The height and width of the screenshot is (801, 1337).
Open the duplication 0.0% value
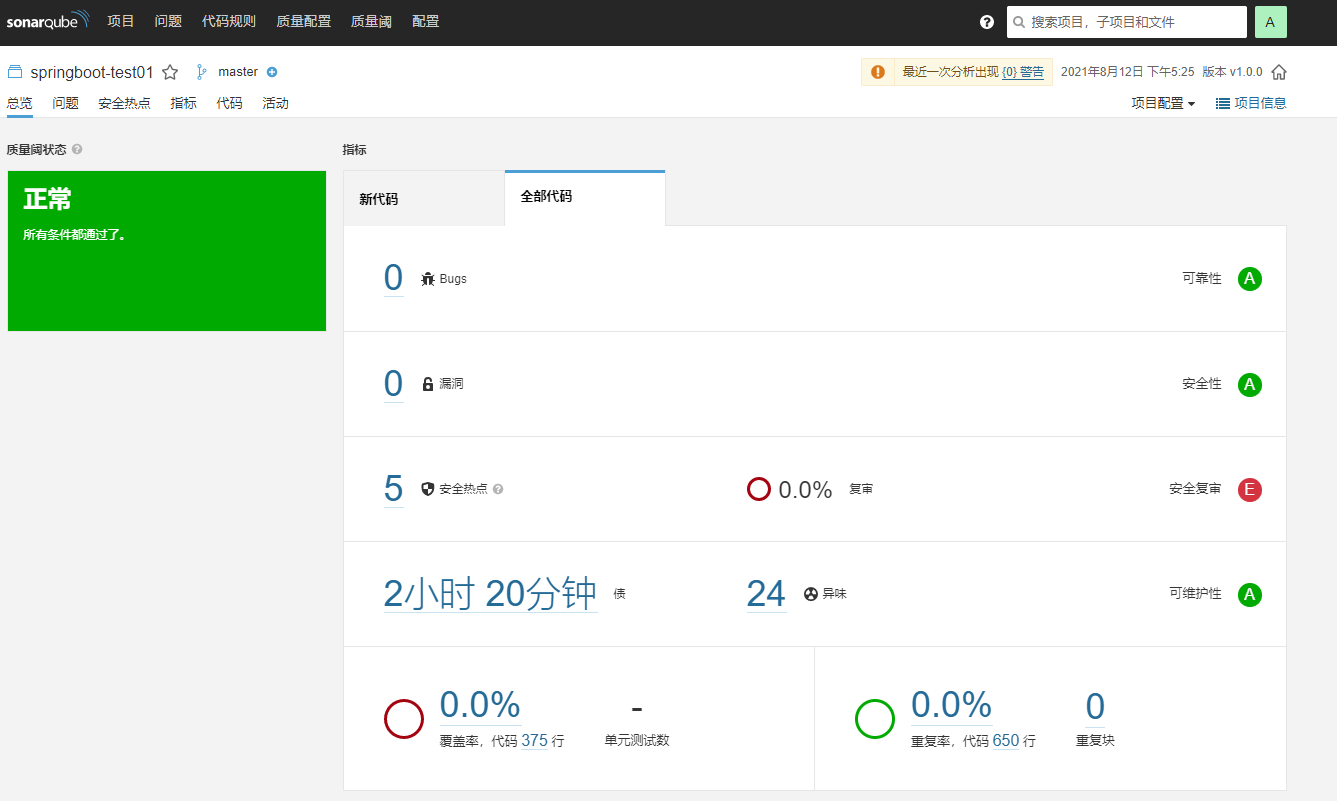pyautogui.click(x=951, y=705)
